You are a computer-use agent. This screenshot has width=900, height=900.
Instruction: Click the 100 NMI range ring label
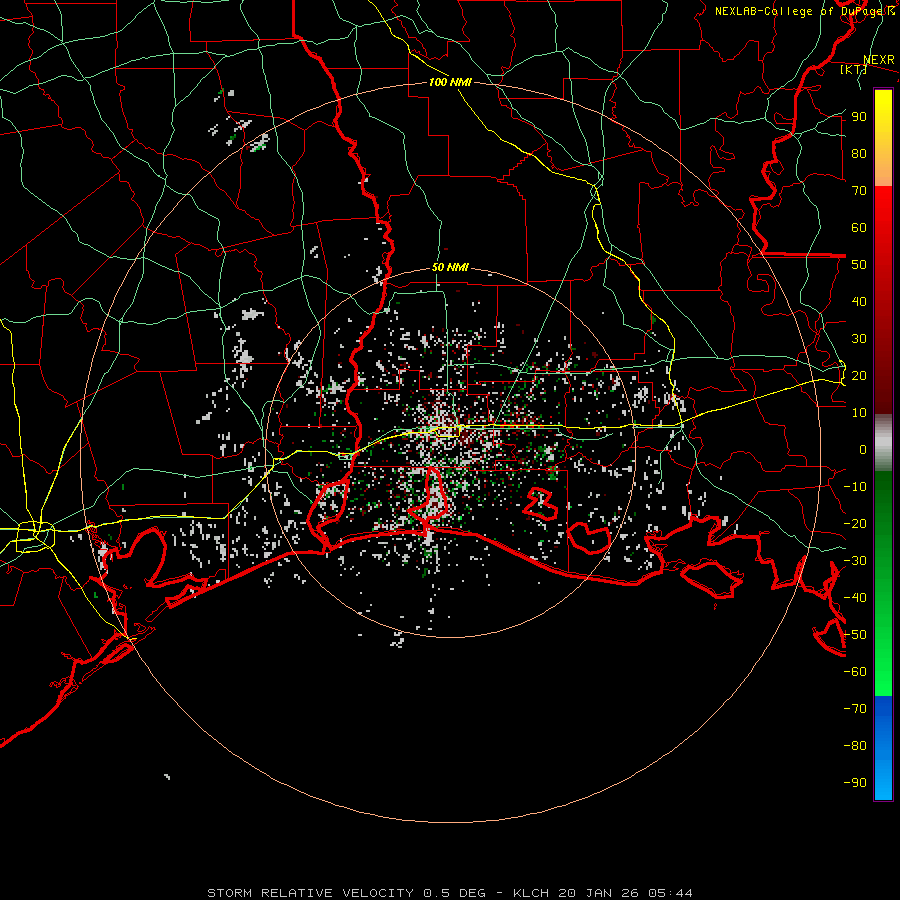450,82
